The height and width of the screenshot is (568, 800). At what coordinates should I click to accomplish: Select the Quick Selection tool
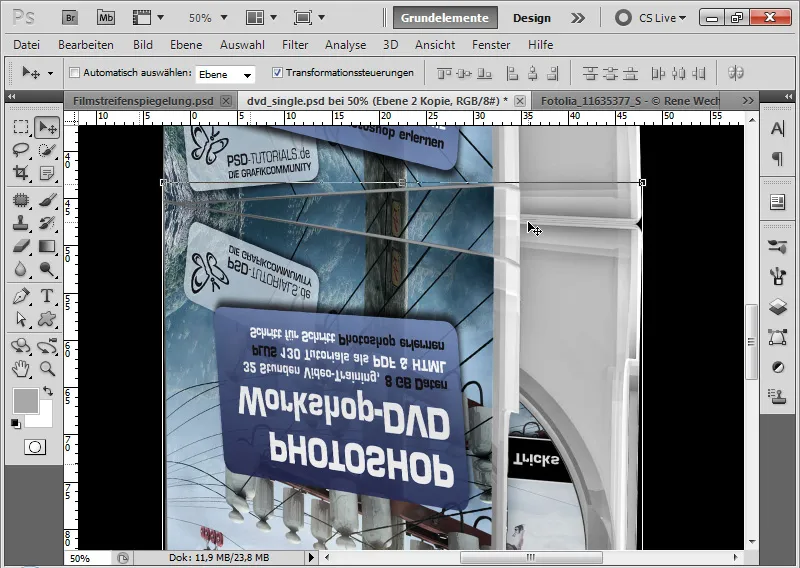point(47,150)
